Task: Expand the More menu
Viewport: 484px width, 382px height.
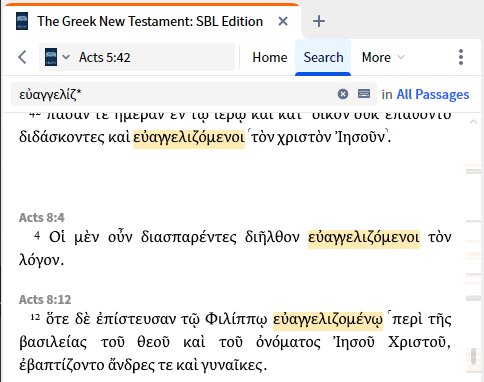Action: (x=383, y=57)
